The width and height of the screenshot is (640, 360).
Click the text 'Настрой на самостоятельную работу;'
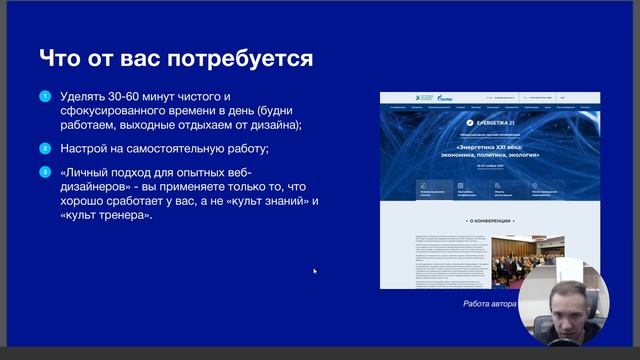coord(164,149)
